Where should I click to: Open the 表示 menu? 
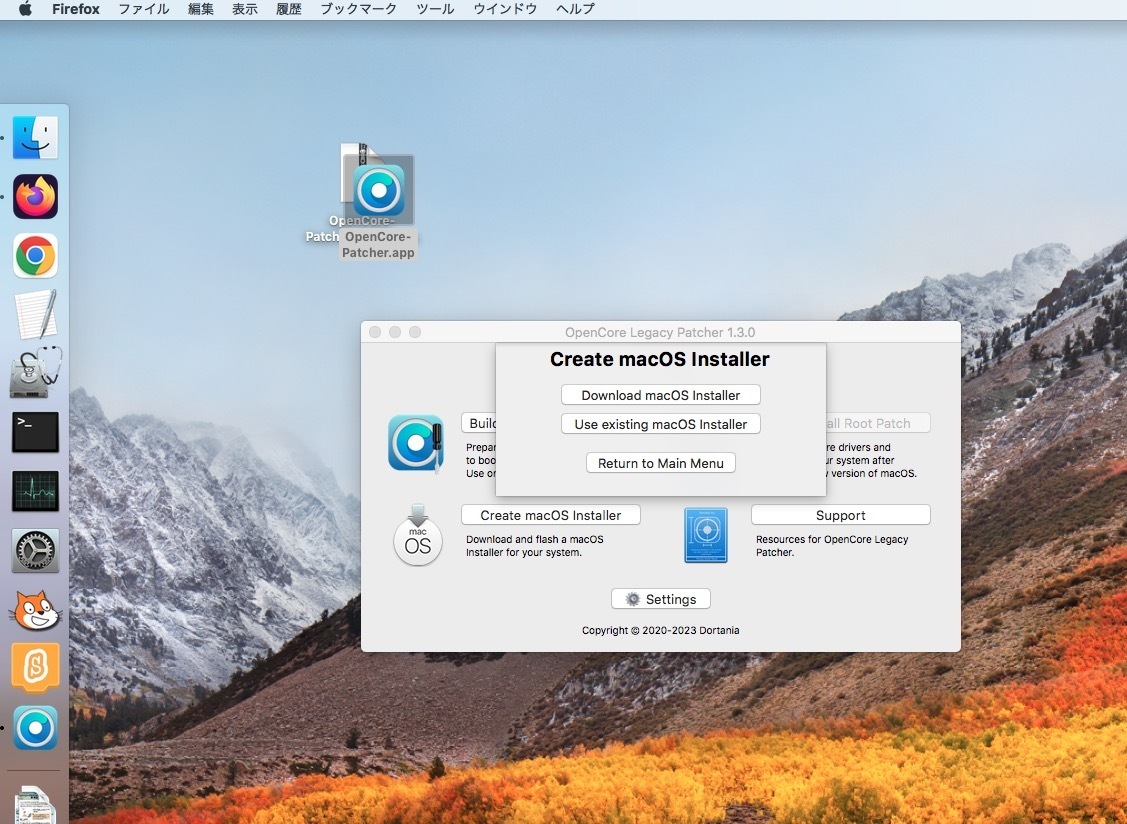(x=244, y=9)
